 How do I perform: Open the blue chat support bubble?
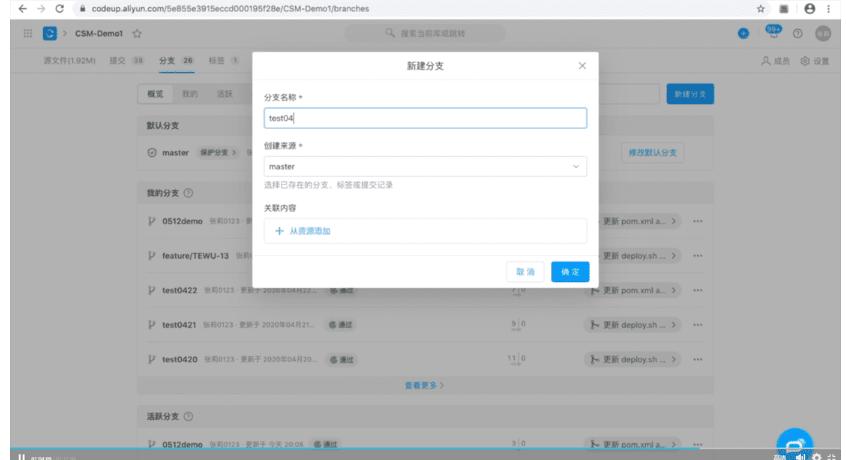(x=795, y=444)
